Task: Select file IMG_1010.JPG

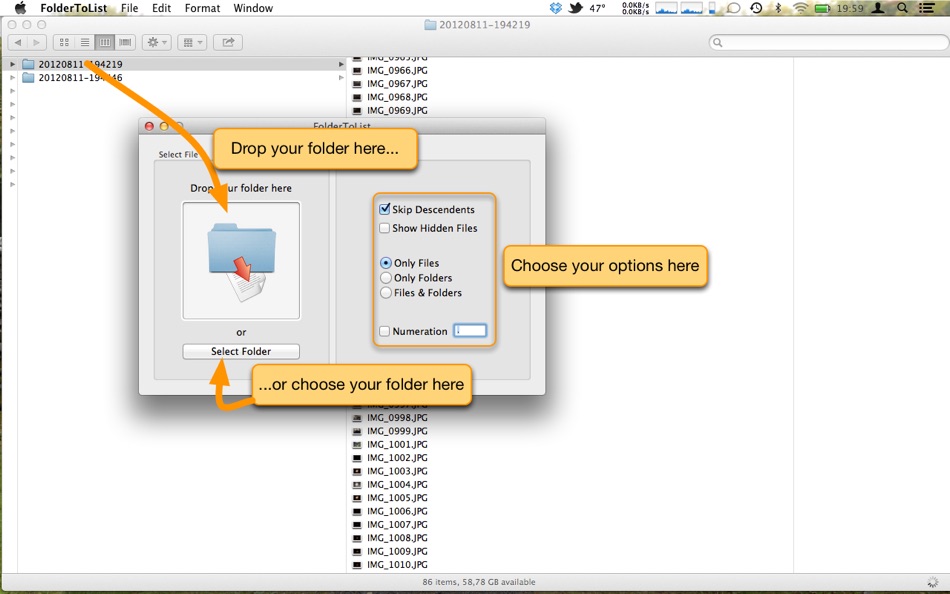Action: click(x=397, y=564)
